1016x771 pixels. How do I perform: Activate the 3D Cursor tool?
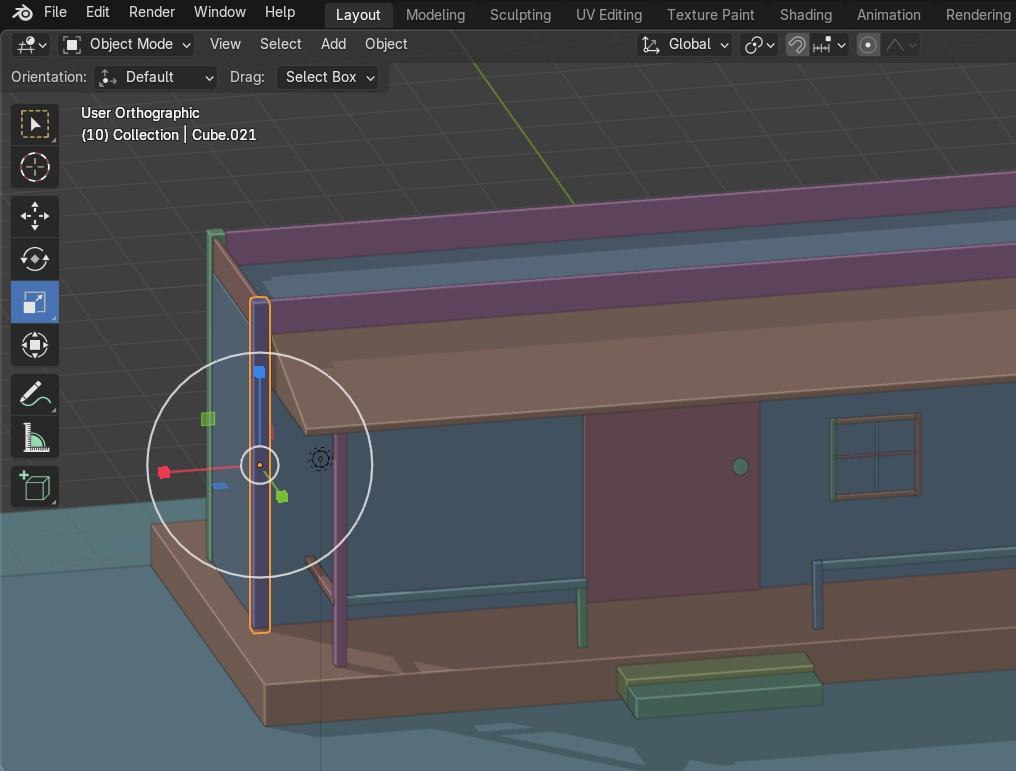click(35, 167)
